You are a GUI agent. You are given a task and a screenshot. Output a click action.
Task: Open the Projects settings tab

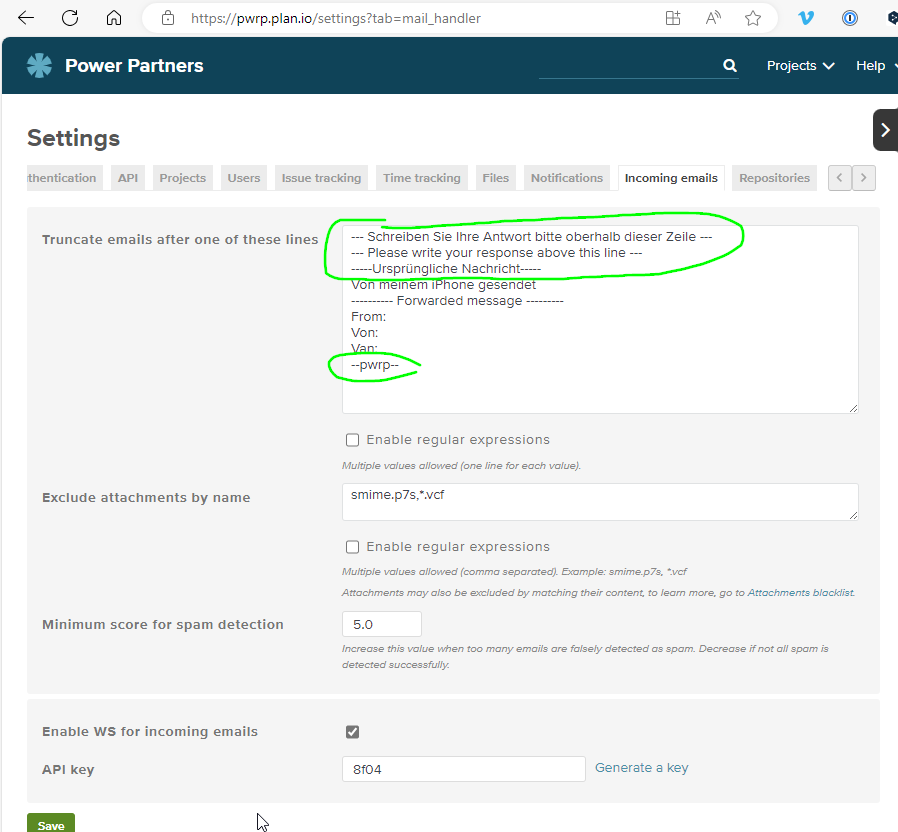[x=183, y=178]
